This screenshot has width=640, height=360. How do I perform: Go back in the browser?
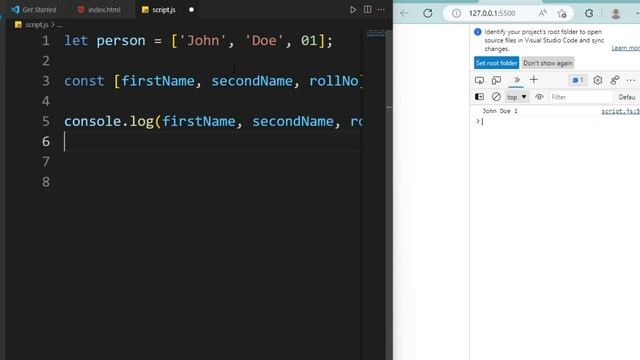pos(404,13)
